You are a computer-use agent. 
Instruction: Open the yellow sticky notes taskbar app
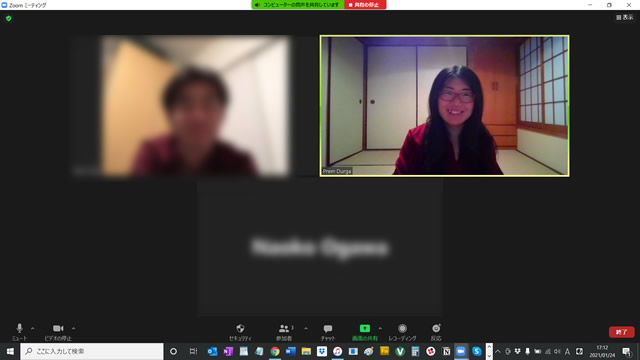[384, 351]
